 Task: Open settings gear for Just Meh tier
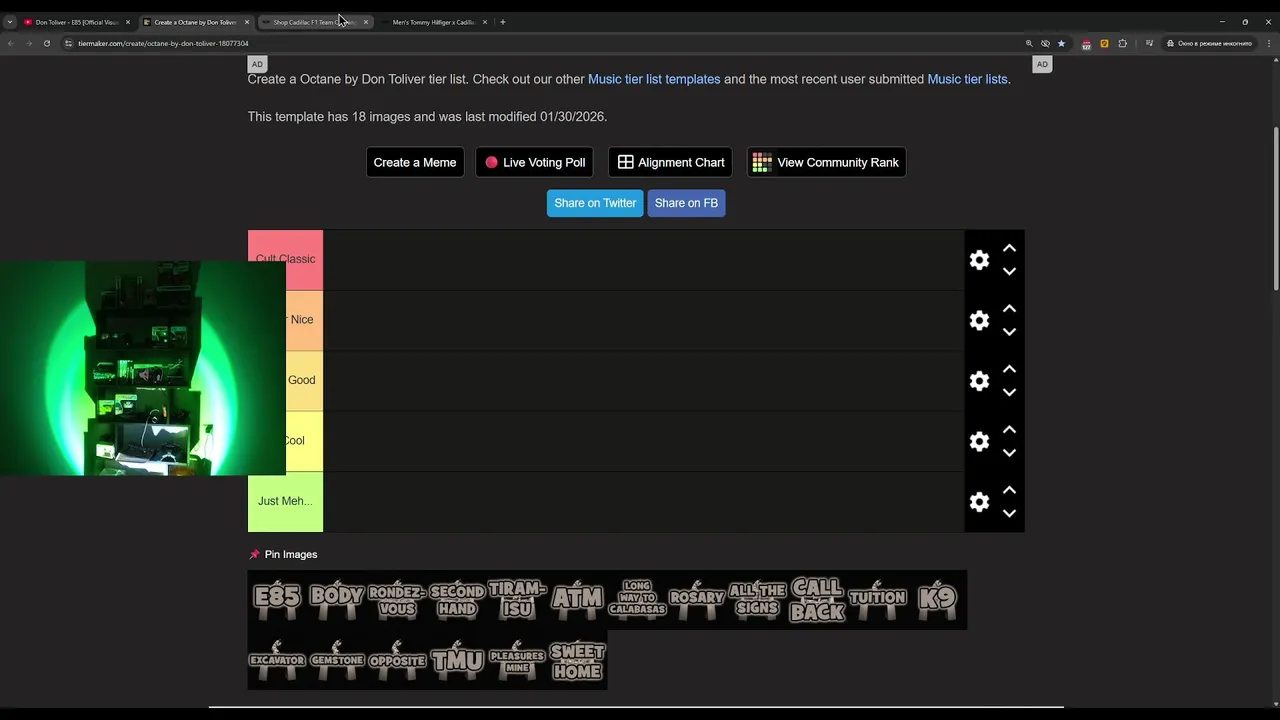979,502
